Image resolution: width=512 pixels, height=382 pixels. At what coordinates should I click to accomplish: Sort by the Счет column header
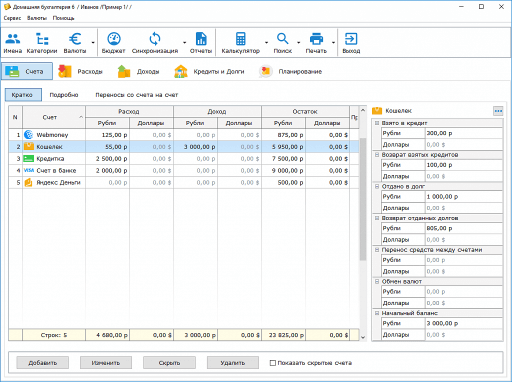click(x=54, y=117)
